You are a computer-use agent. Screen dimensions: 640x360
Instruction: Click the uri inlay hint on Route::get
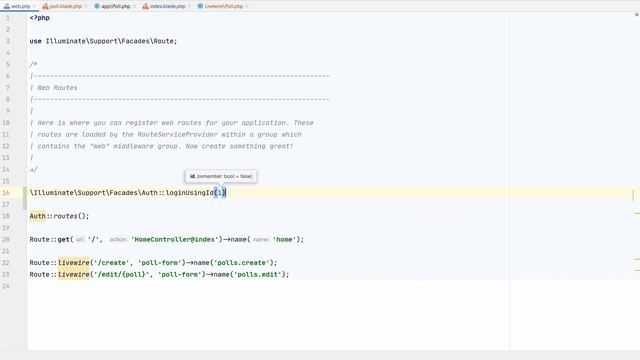pyautogui.click(x=80, y=240)
